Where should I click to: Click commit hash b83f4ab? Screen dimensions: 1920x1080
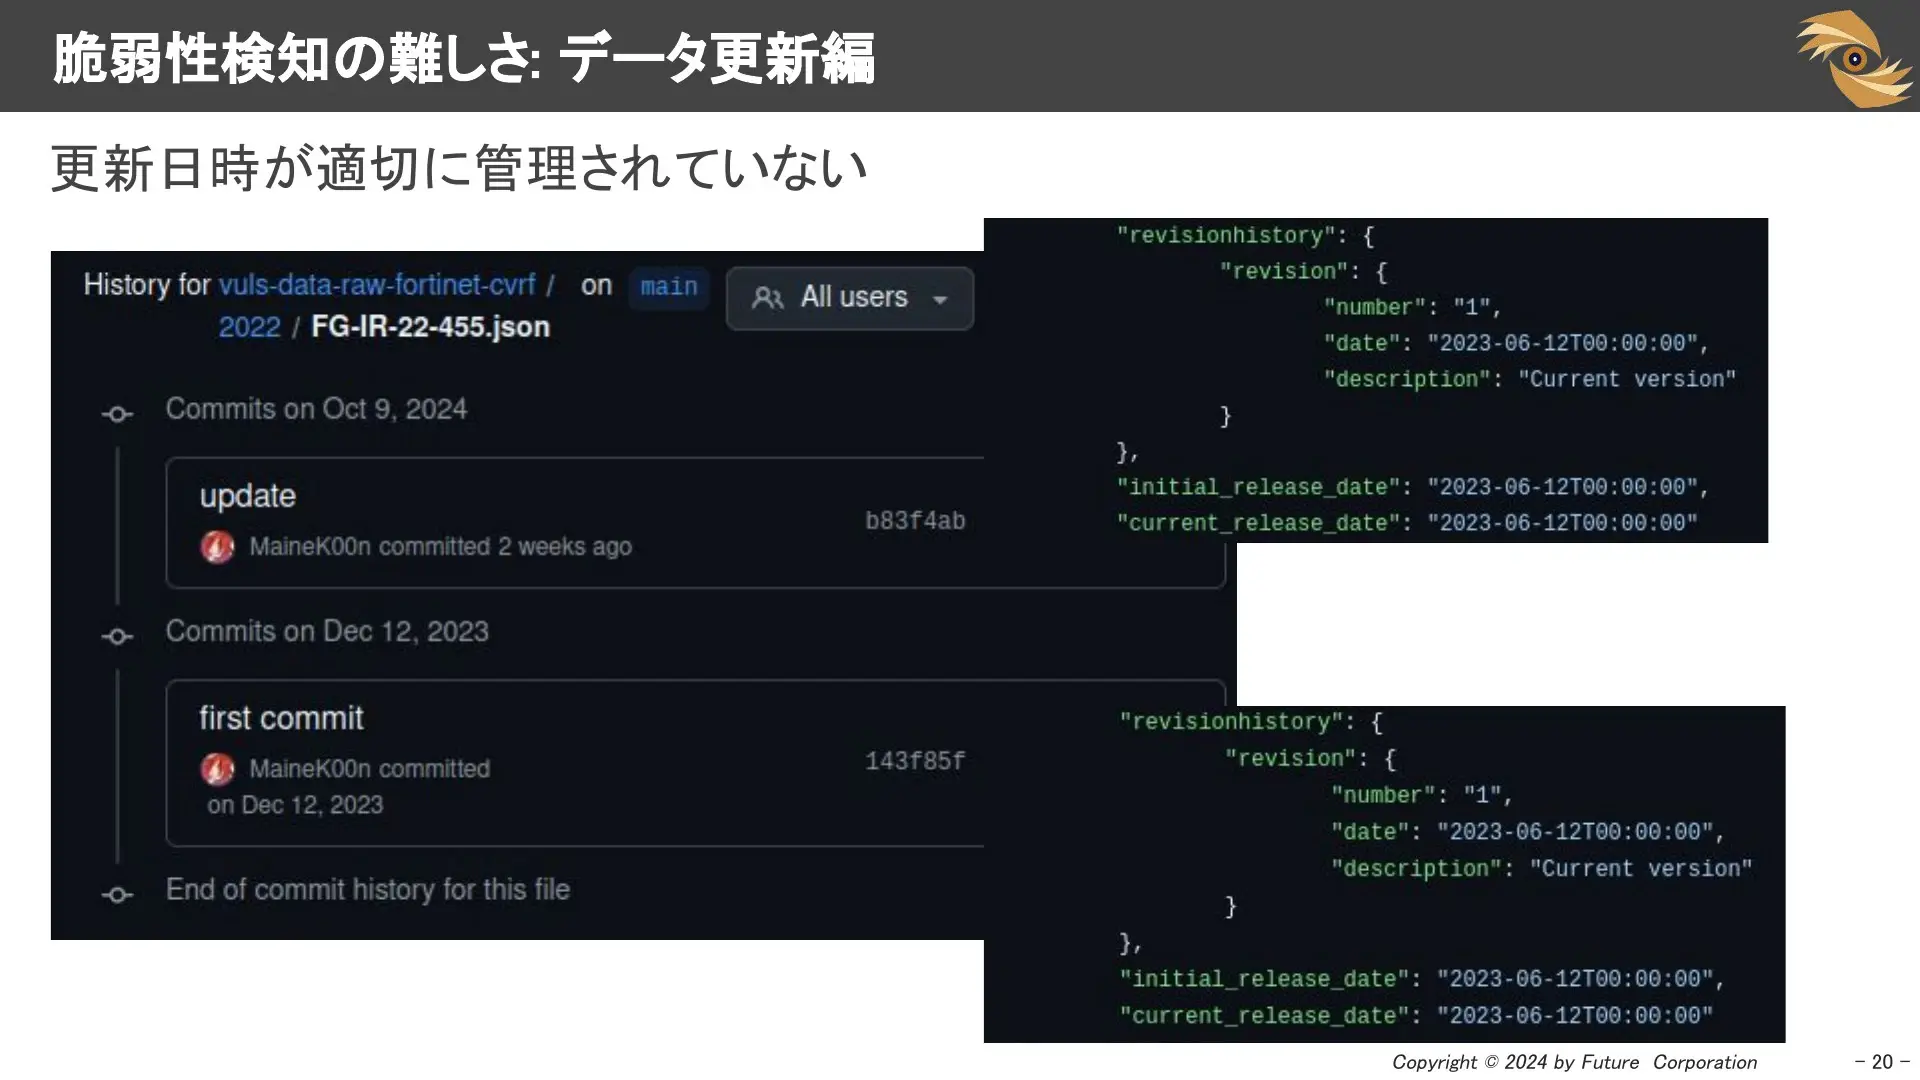tap(915, 521)
